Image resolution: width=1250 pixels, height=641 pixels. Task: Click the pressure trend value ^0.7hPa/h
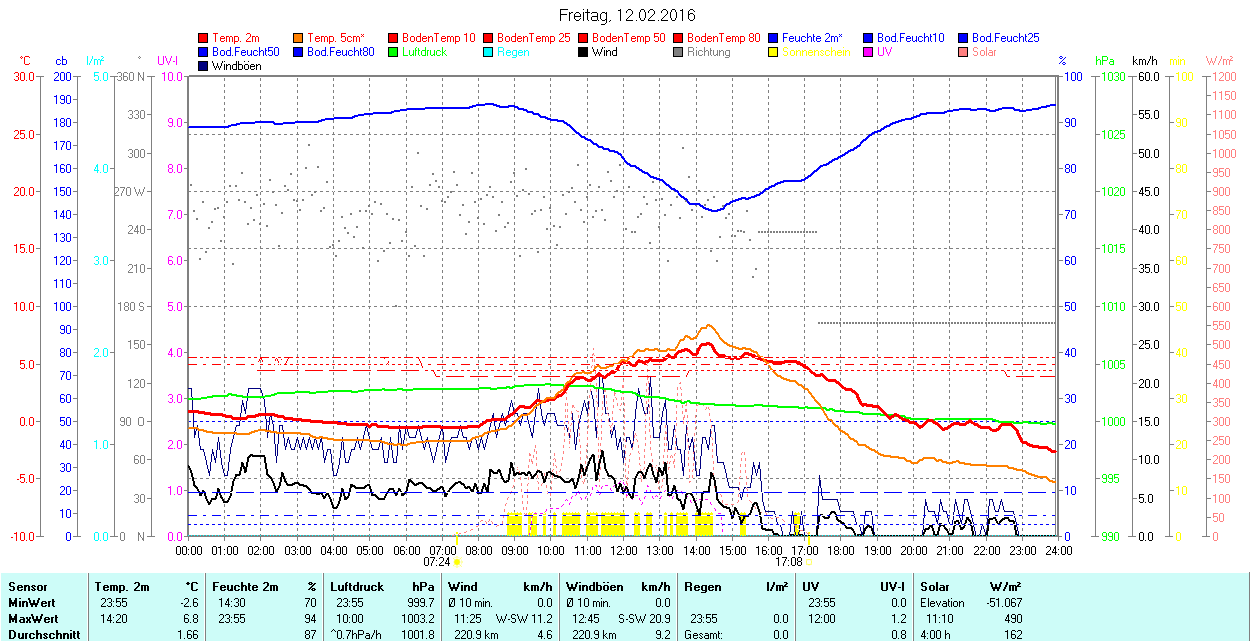pyautogui.click(x=358, y=635)
